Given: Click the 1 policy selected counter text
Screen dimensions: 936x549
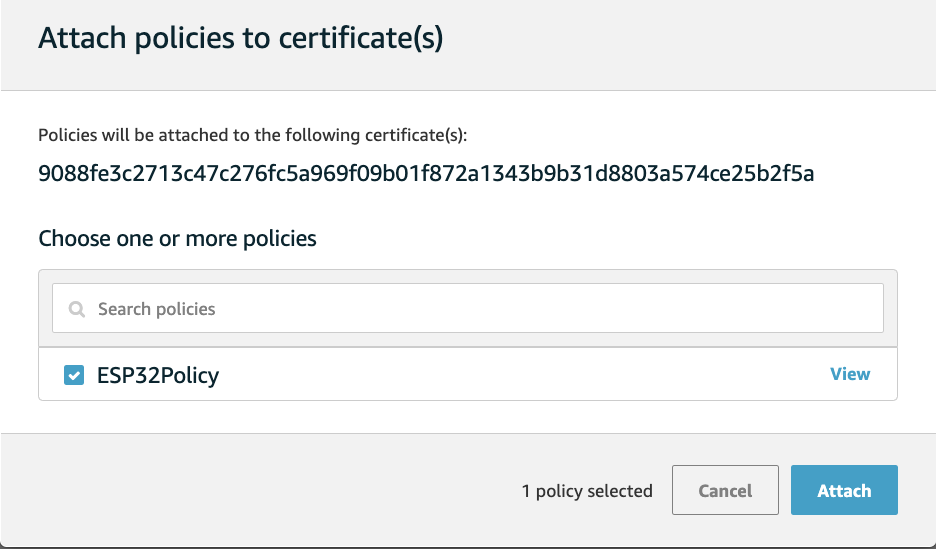Looking at the screenshot, I should pyautogui.click(x=587, y=491).
